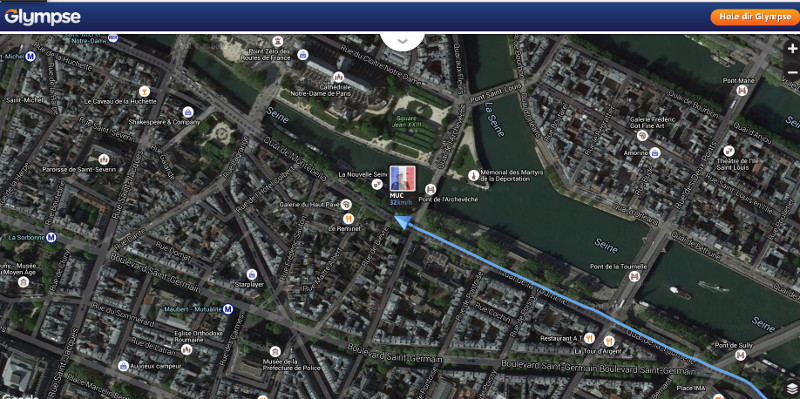Select the Le Reminet restaurant icon

pos(348,219)
